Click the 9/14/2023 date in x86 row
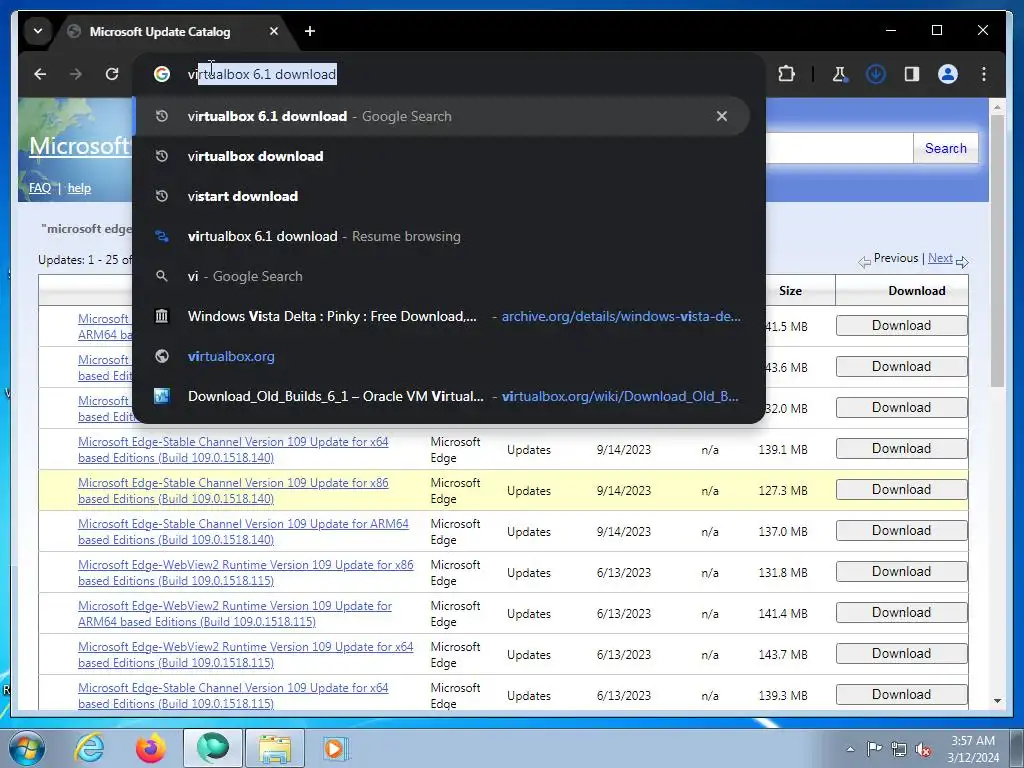 624,490
